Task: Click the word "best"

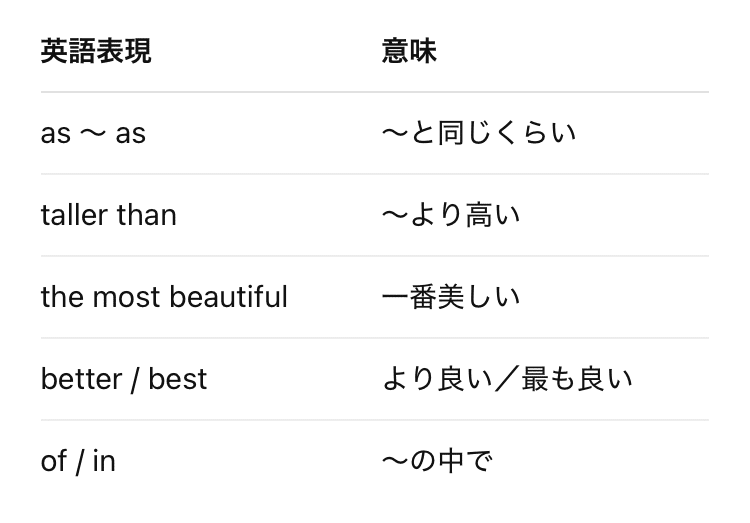Action: [177, 379]
